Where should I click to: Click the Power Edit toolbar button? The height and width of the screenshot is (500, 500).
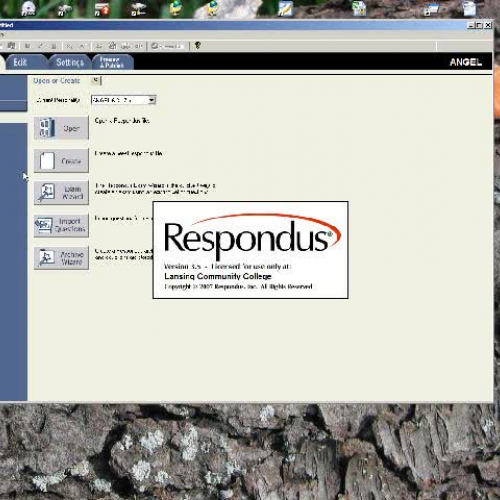(167, 46)
